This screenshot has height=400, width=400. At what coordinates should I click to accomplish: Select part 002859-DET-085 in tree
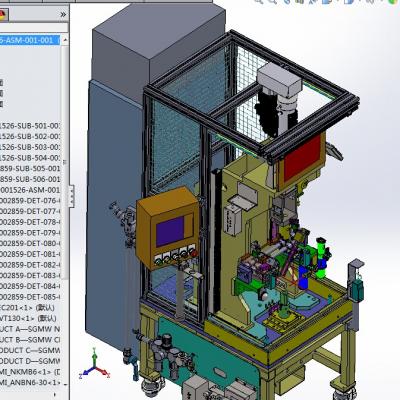(x=30, y=297)
